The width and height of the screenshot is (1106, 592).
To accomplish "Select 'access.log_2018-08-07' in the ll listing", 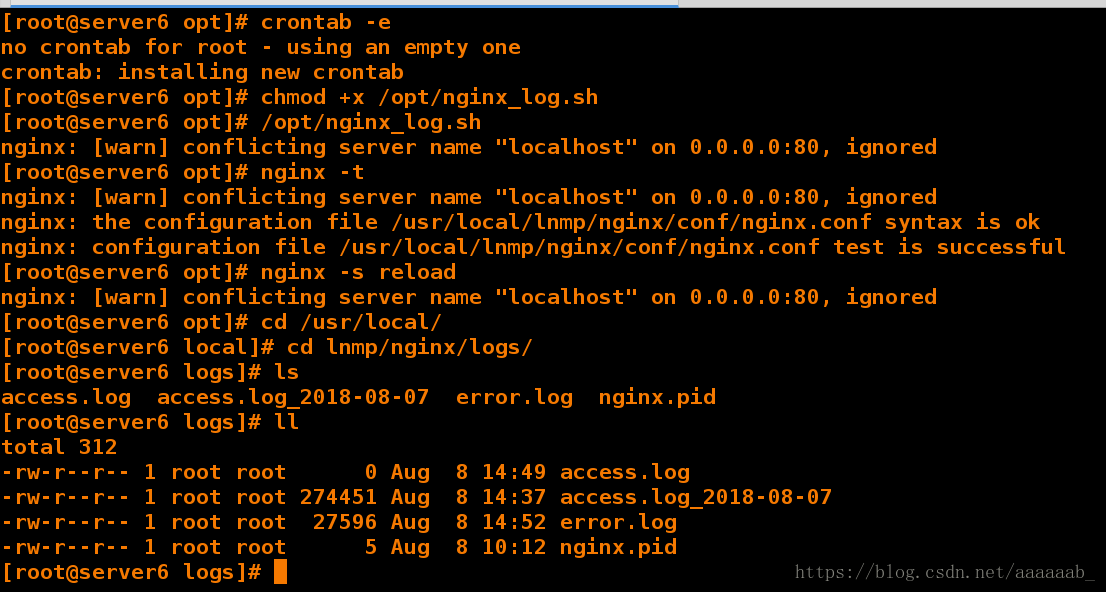I will [696, 497].
